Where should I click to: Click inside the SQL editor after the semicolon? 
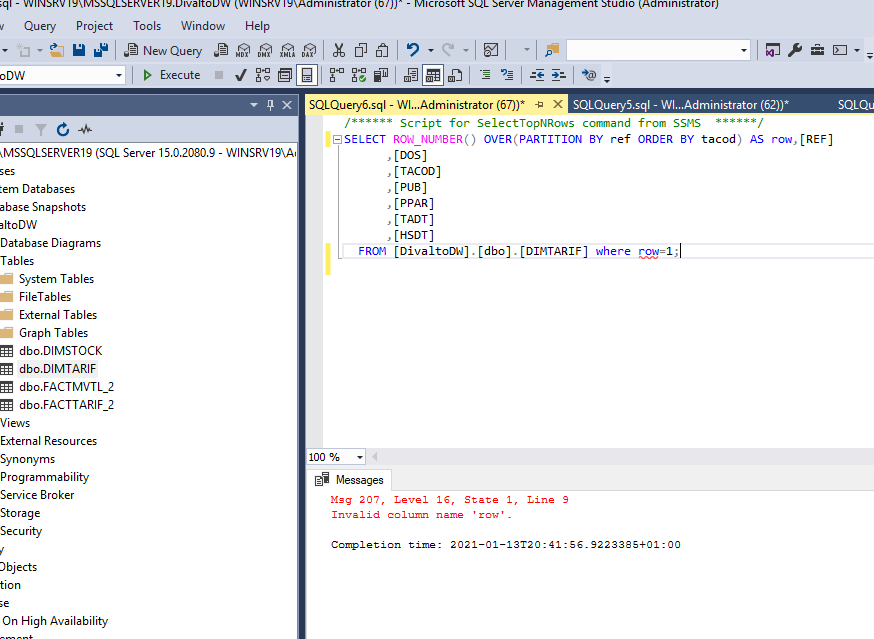coord(683,251)
